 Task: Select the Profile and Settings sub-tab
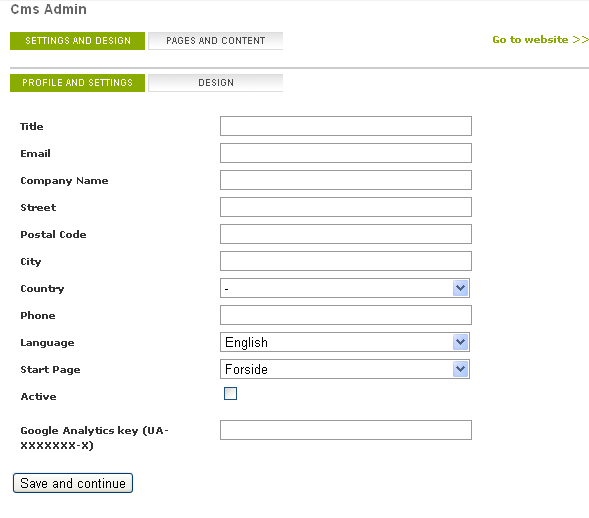pos(77,83)
